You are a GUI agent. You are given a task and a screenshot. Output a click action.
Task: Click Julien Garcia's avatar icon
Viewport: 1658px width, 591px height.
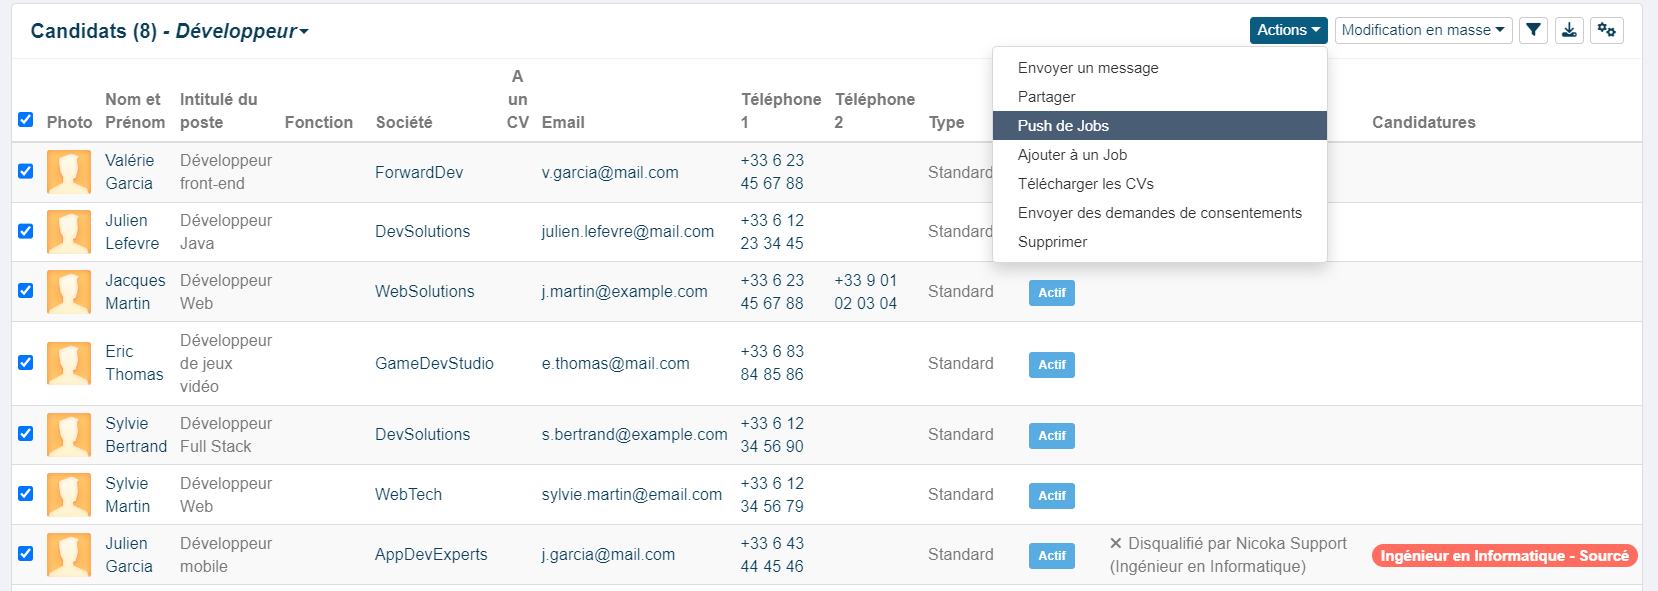[69, 555]
